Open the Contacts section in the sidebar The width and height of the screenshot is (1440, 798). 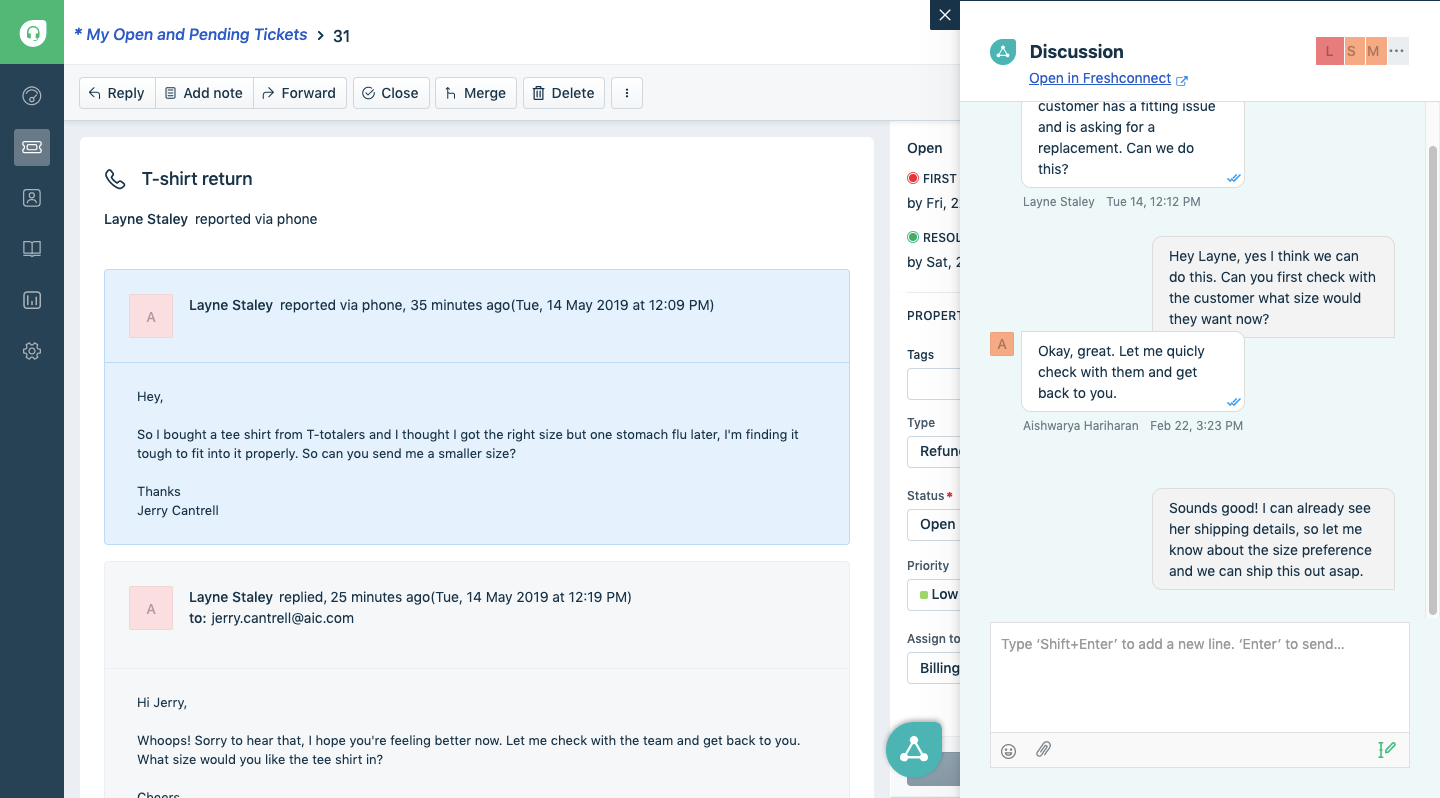[31, 197]
